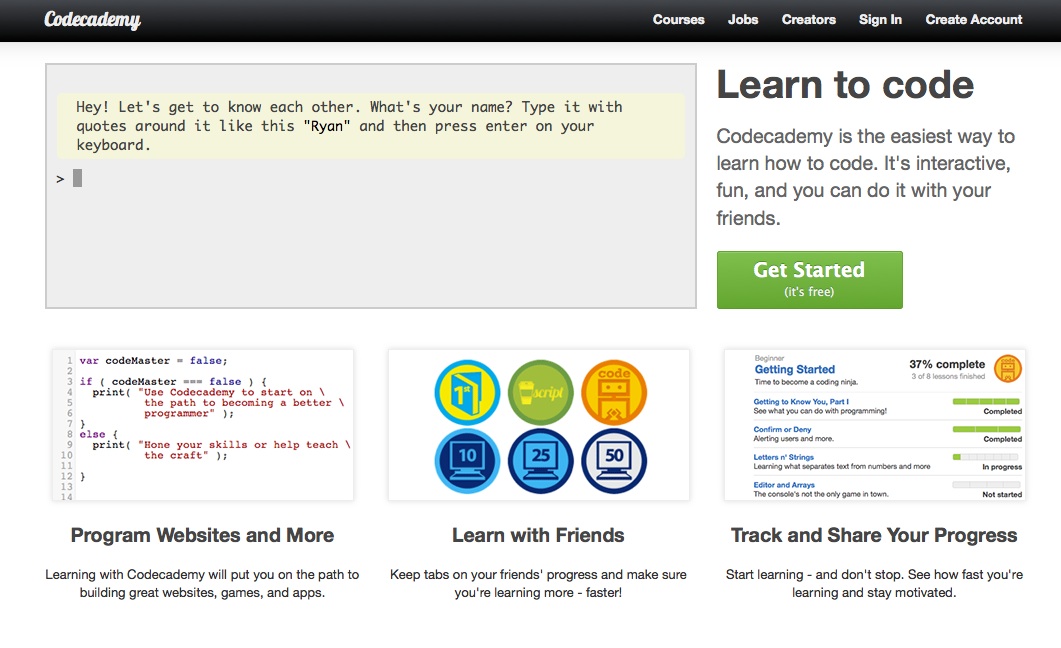This screenshot has height=648, width=1061.
Task: Click the 50 monitor badge
Action: pyautogui.click(x=614, y=461)
